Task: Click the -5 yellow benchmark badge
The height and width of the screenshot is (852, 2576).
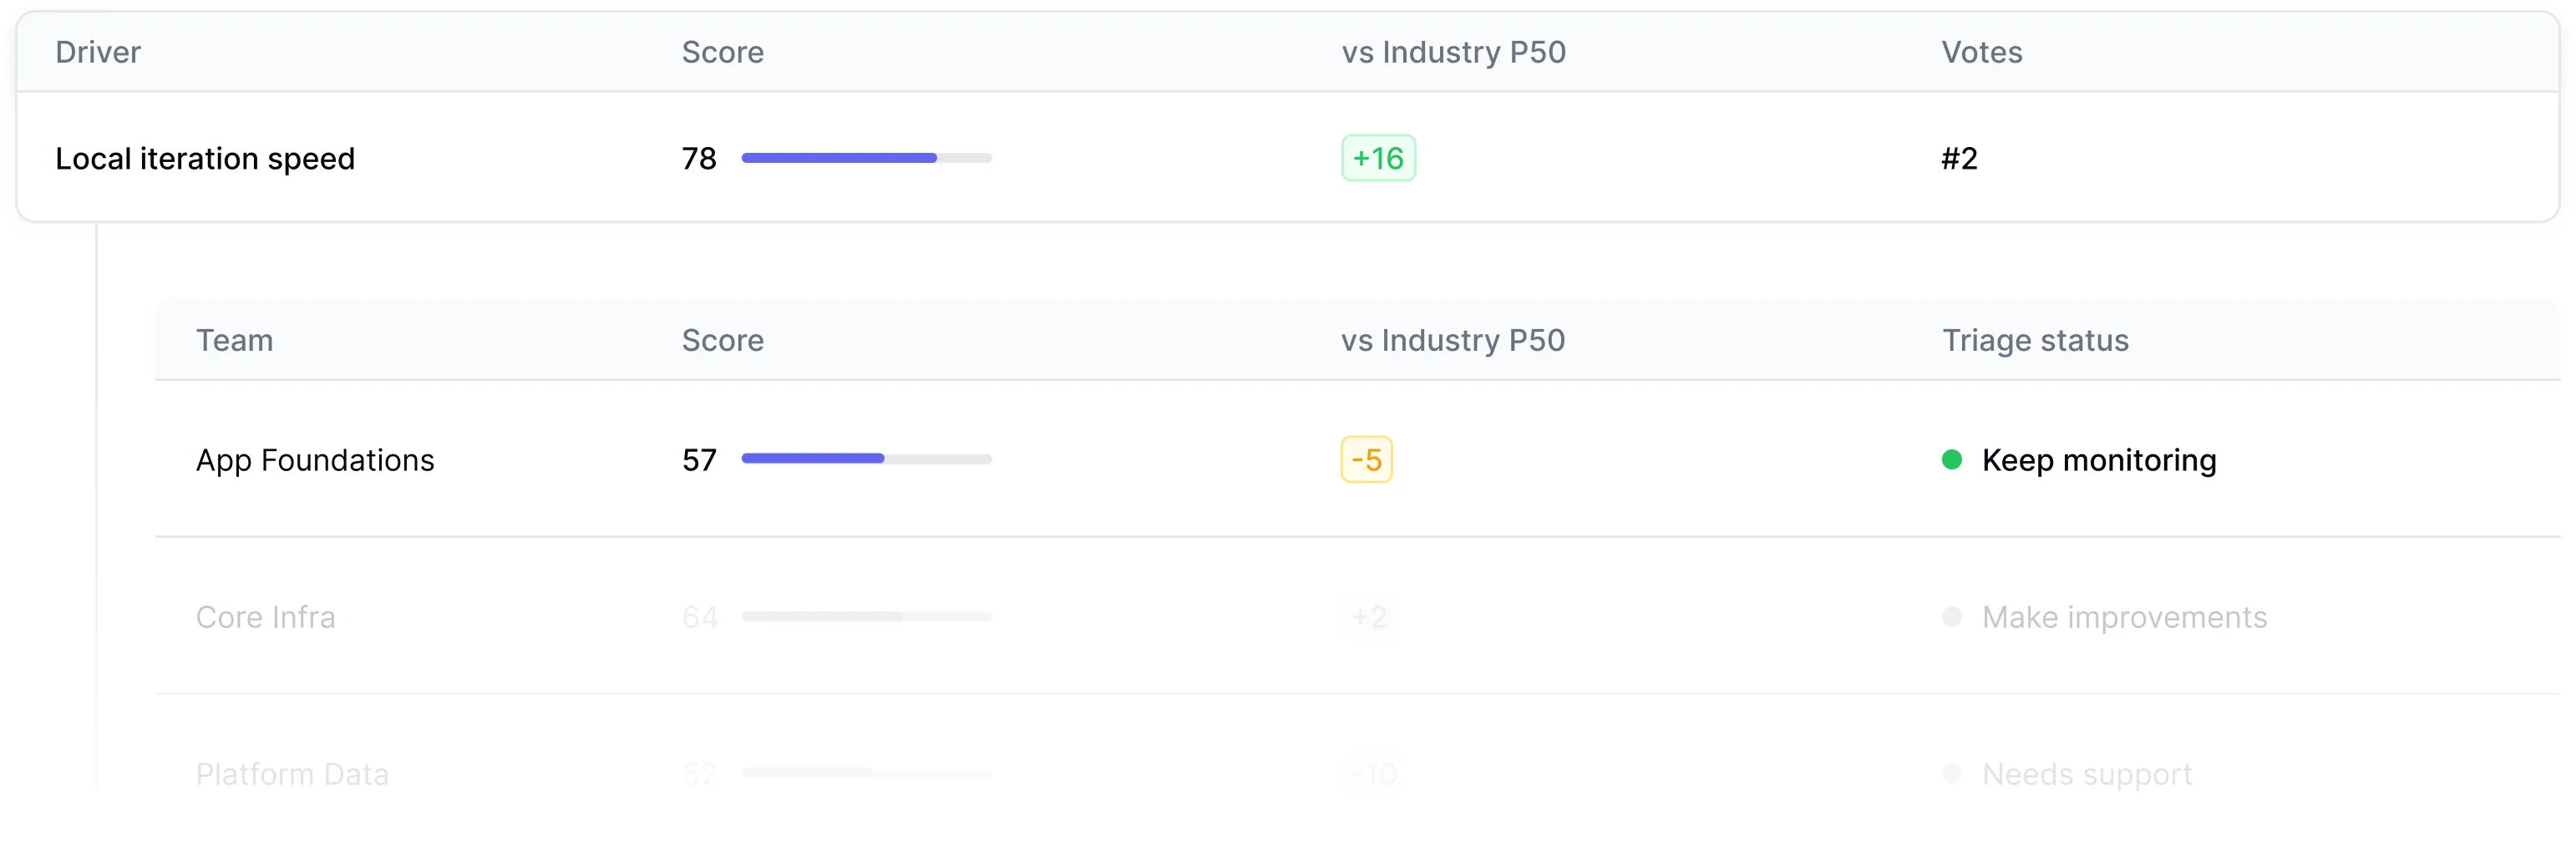Action: point(1366,460)
